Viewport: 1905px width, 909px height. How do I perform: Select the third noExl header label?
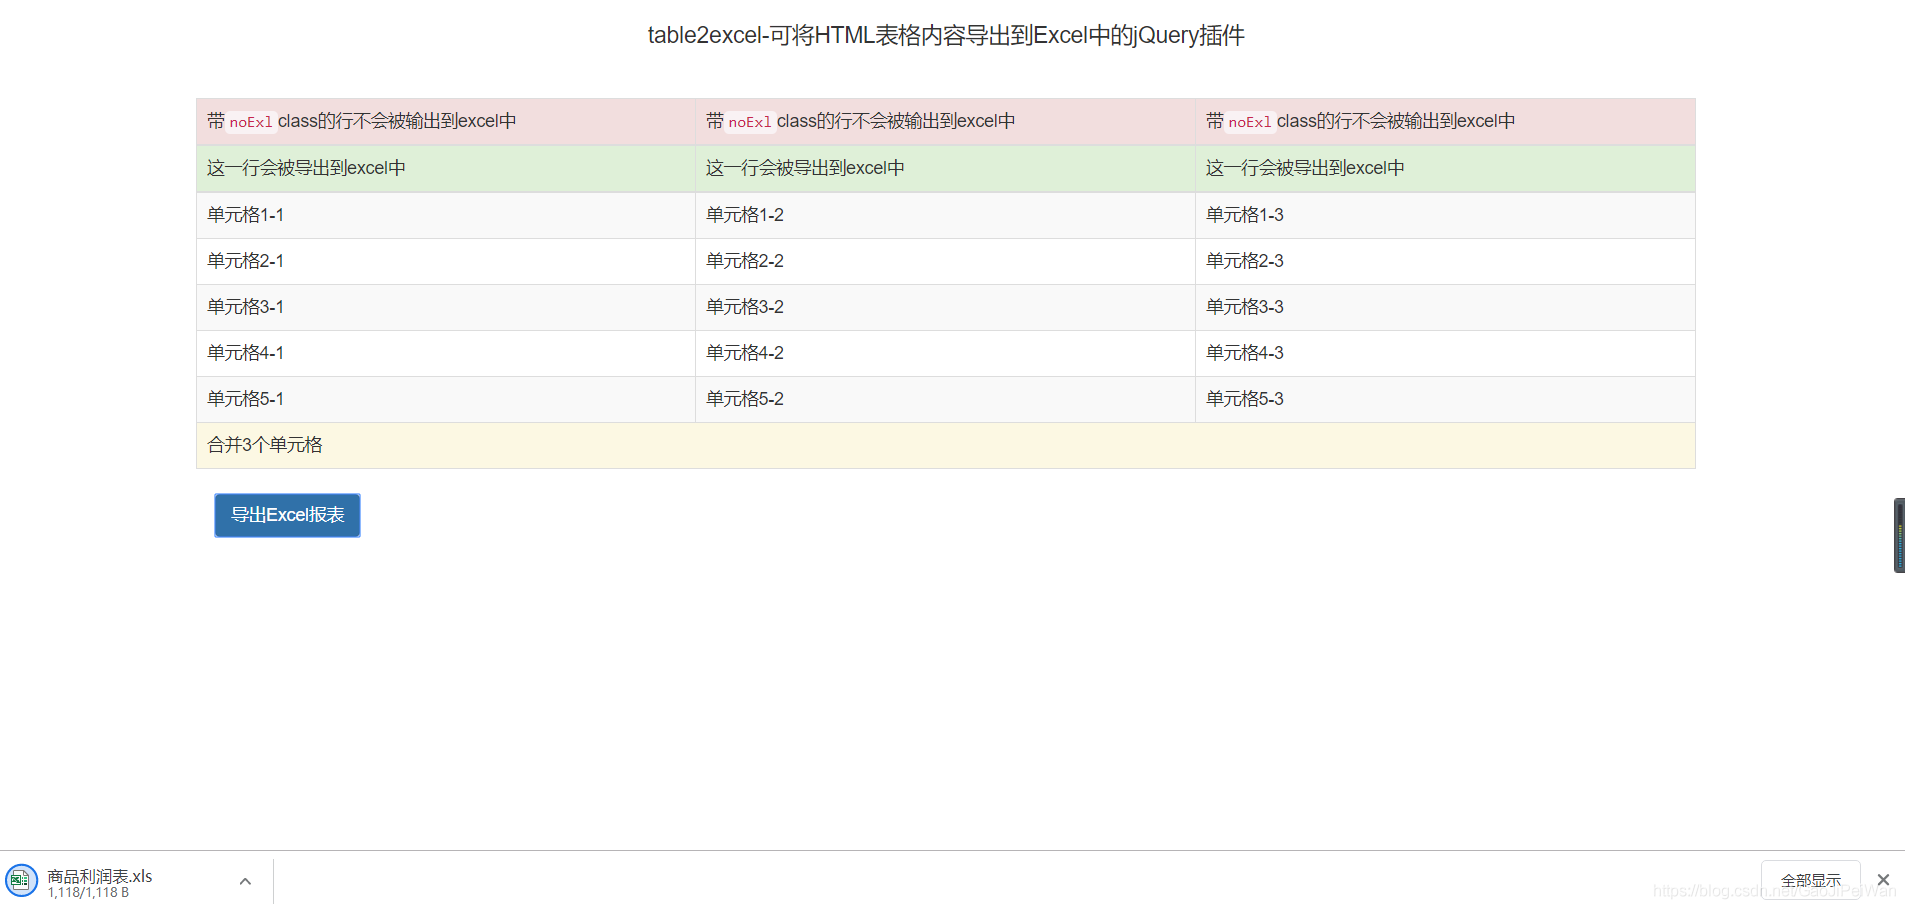(x=1250, y=122)
